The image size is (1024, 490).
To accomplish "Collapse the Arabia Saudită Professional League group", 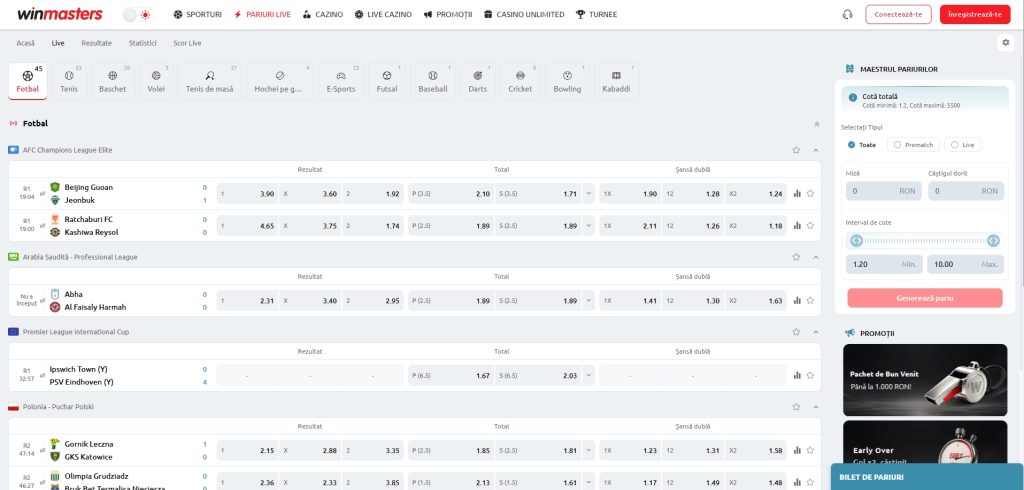I will point(816,257).
